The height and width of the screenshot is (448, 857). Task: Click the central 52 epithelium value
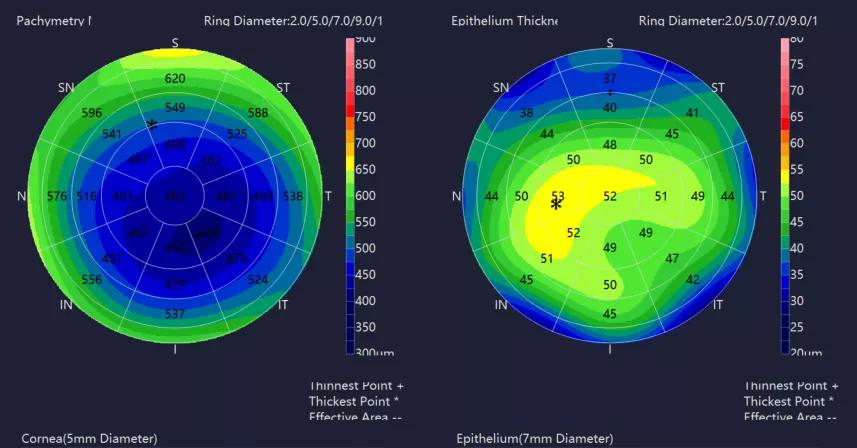click(x=610, y=196)
